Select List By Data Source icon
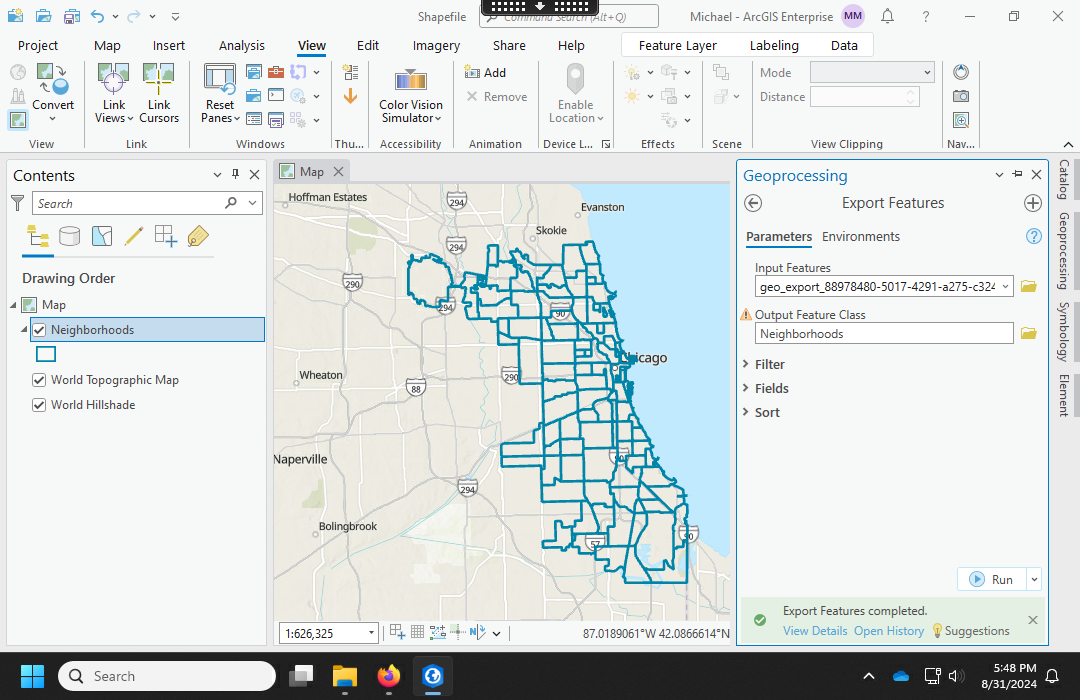The image size is (1080, 700). tap(69, 236)
